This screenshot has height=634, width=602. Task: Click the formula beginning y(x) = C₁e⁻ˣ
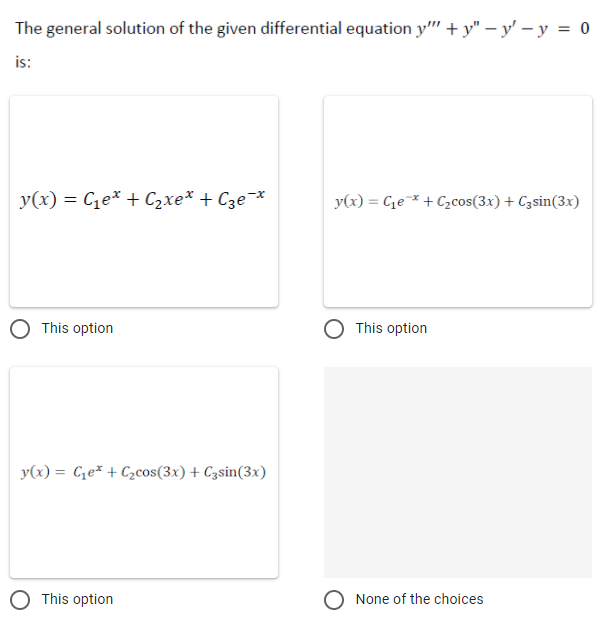coord(457,201)
